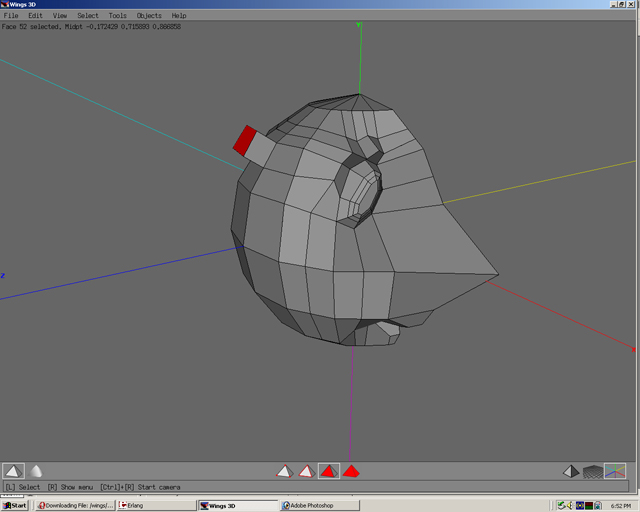Click the blue-yellow tray icon
The image size is (640, 512).
580,505
